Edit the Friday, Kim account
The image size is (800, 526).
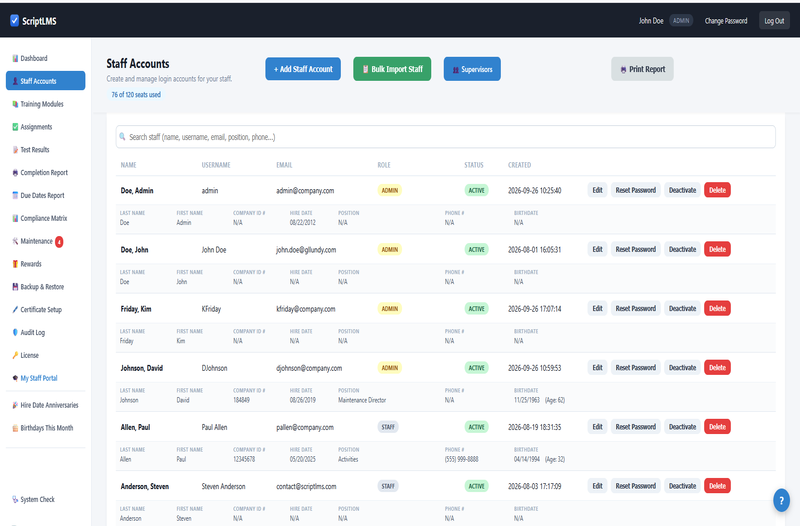[597, 308]
